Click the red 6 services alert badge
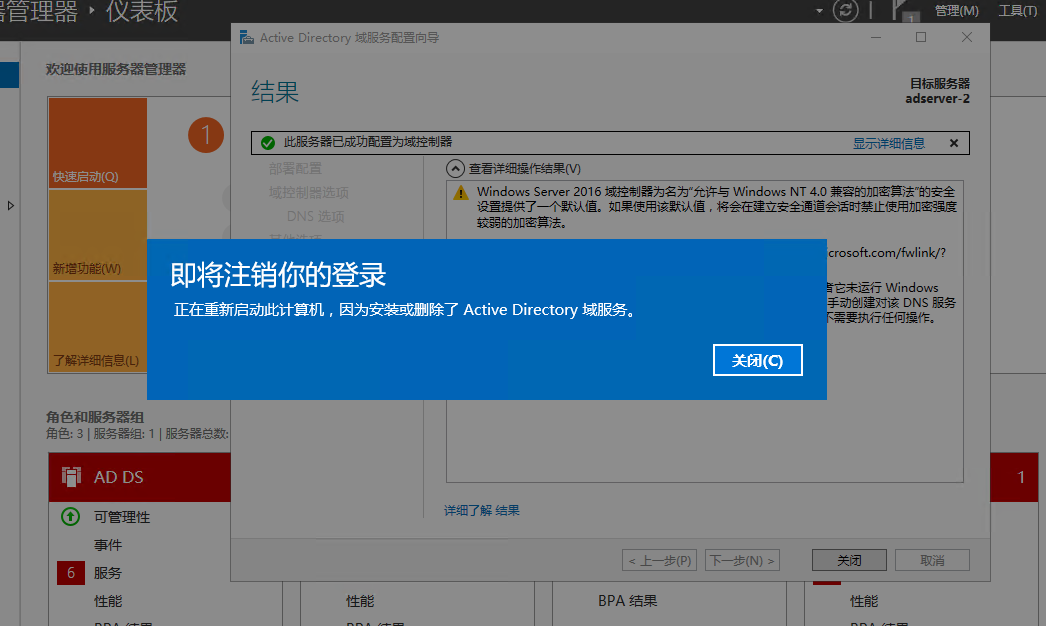Screen dimensions: 1046x626 click(x=71, y=573)
